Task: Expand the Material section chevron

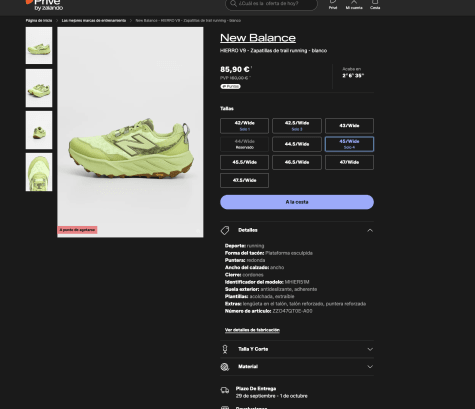Action: coord(370,367)
